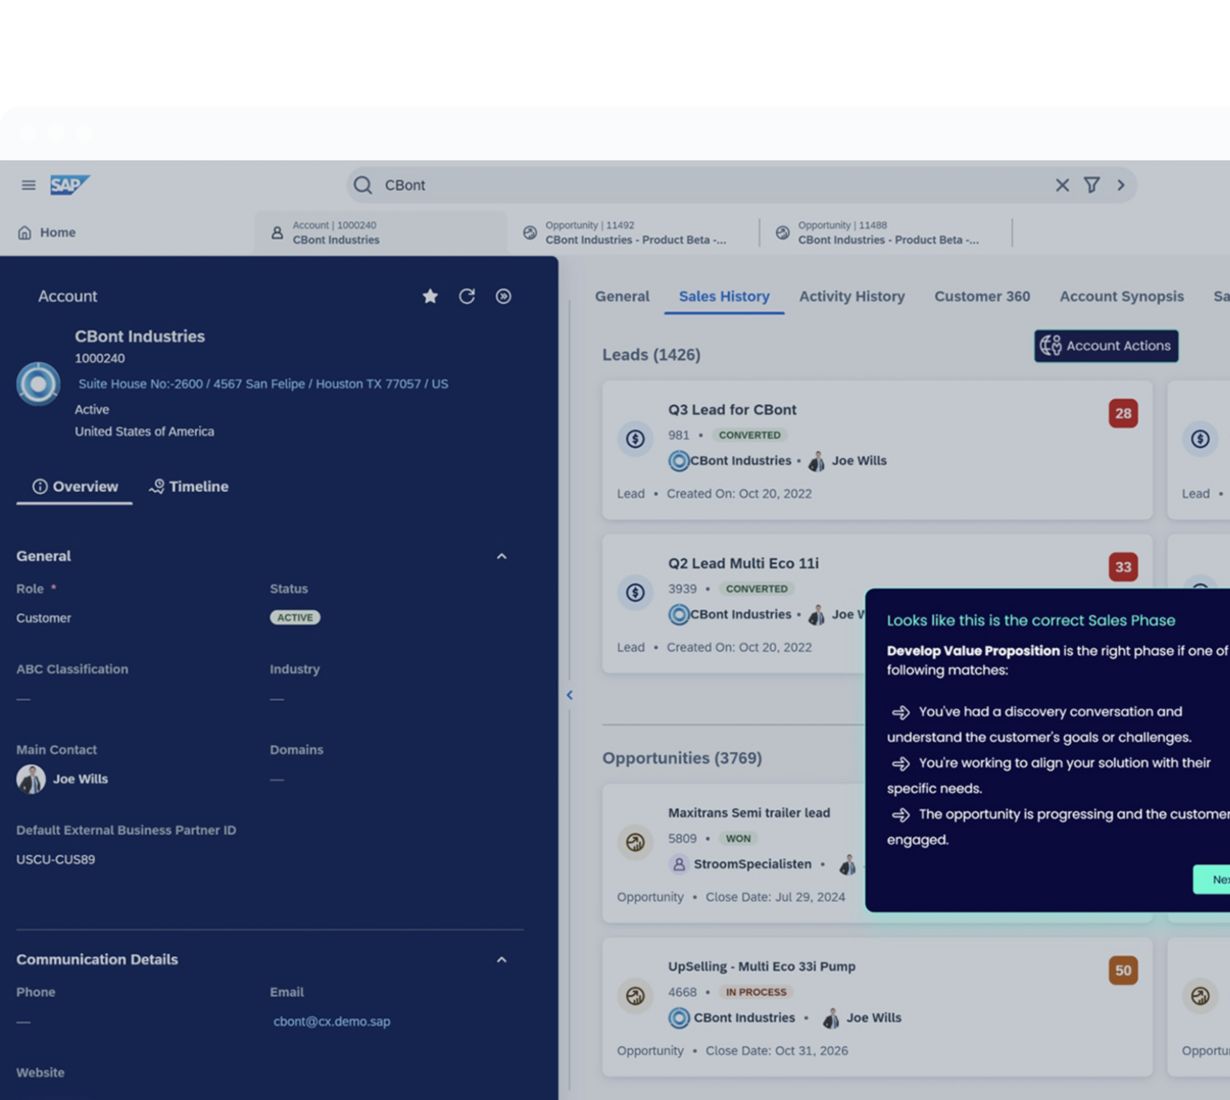Open the Customer 360 tab
1230x1100 pixels.
(981, 296)
